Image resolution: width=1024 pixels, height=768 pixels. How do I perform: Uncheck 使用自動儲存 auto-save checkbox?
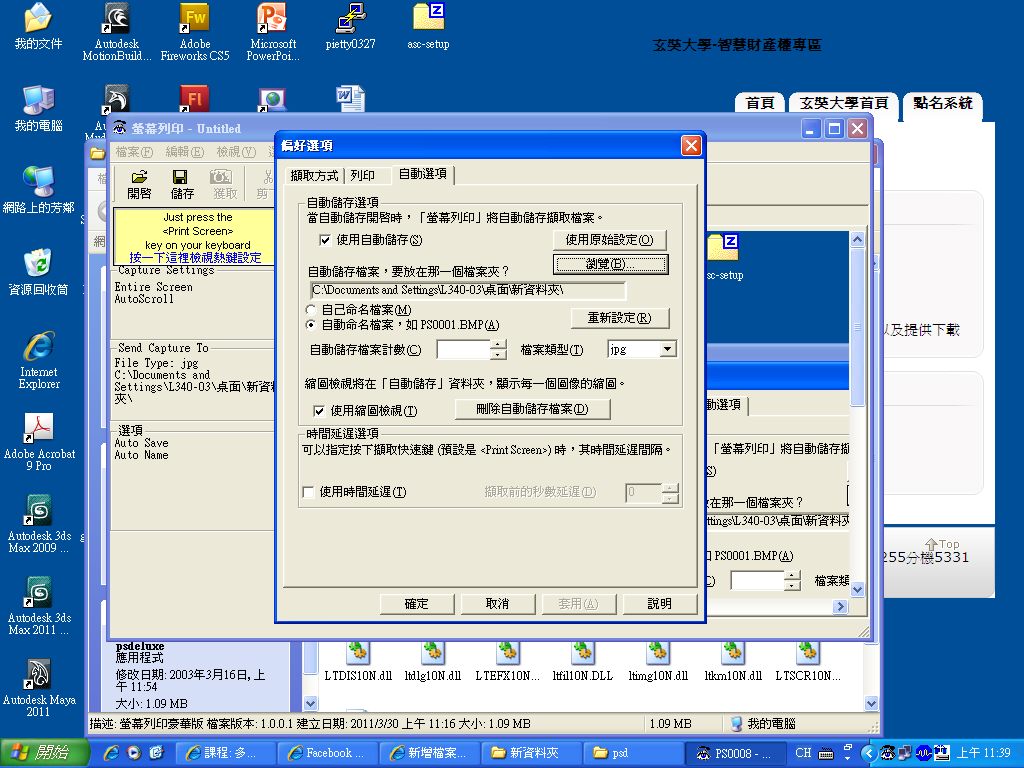tap(324, 240)
